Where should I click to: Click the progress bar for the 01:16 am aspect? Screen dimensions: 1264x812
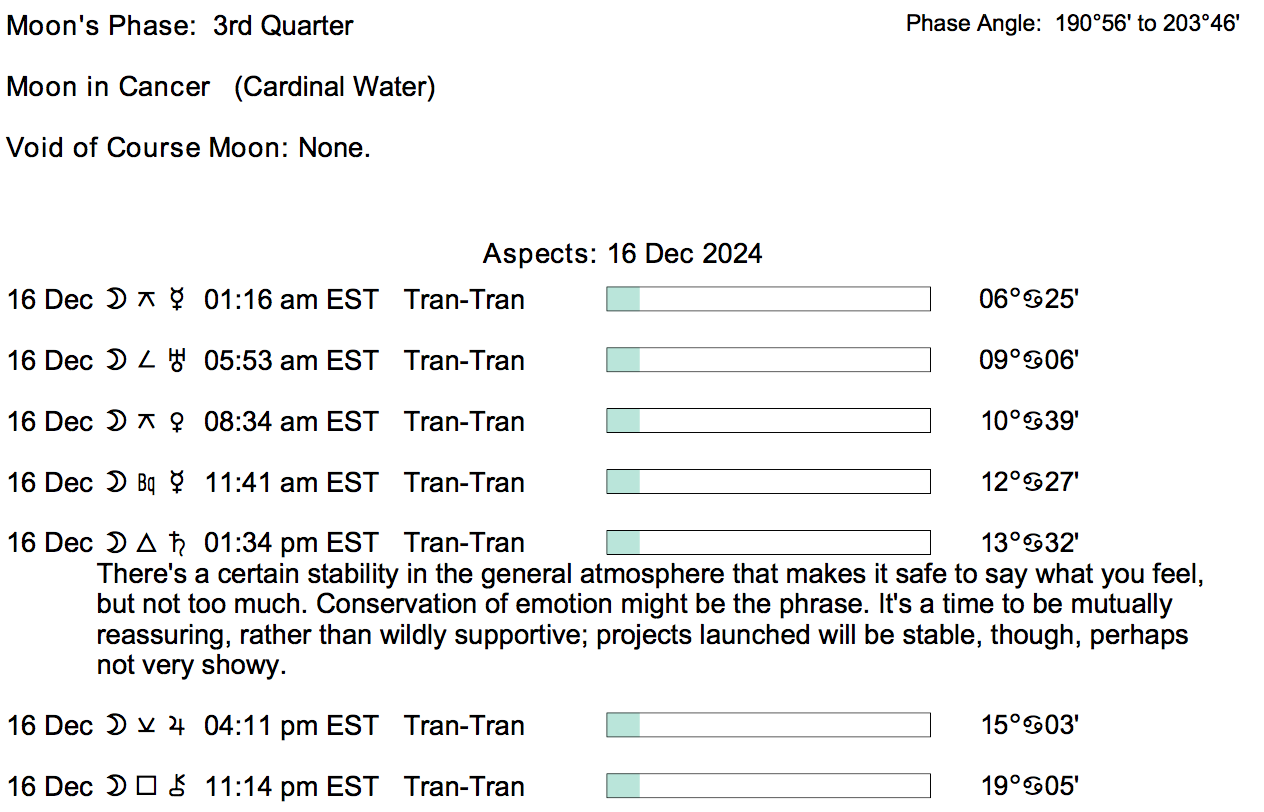(x=768, y=300)
